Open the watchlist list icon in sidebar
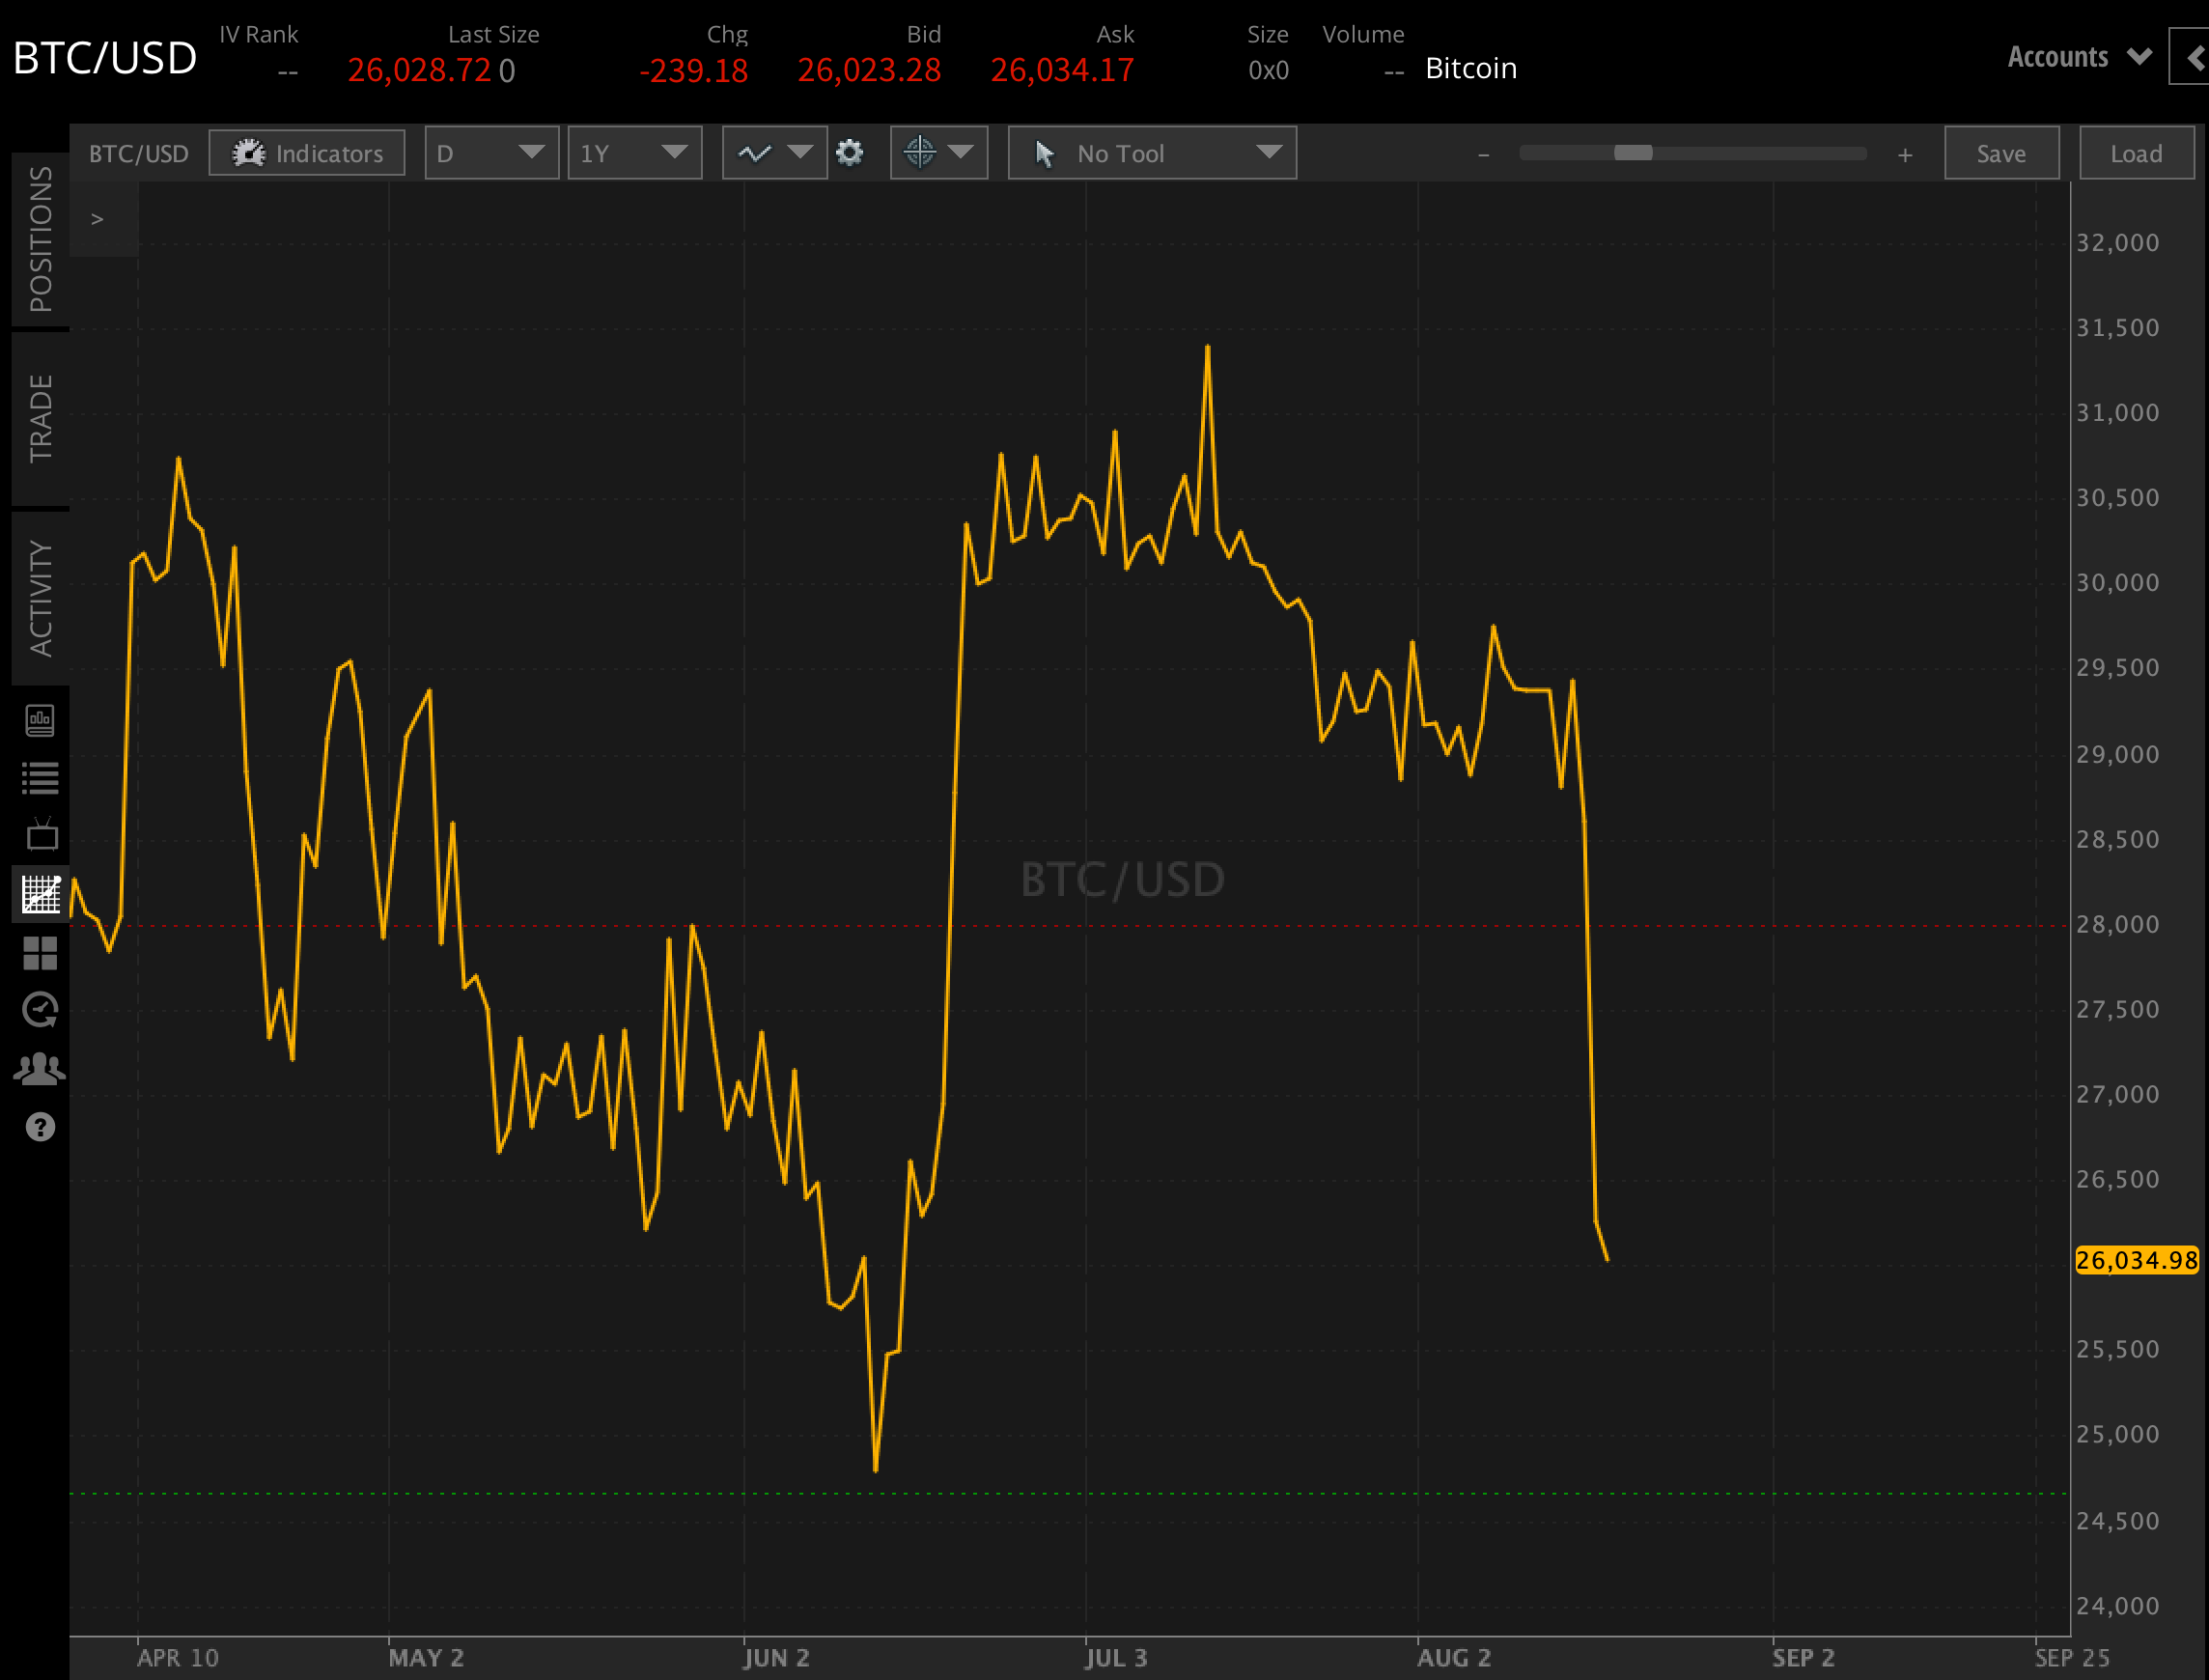Image resolution: width=2209 pixels, height=1680 pixels. (x=40, y=778)
